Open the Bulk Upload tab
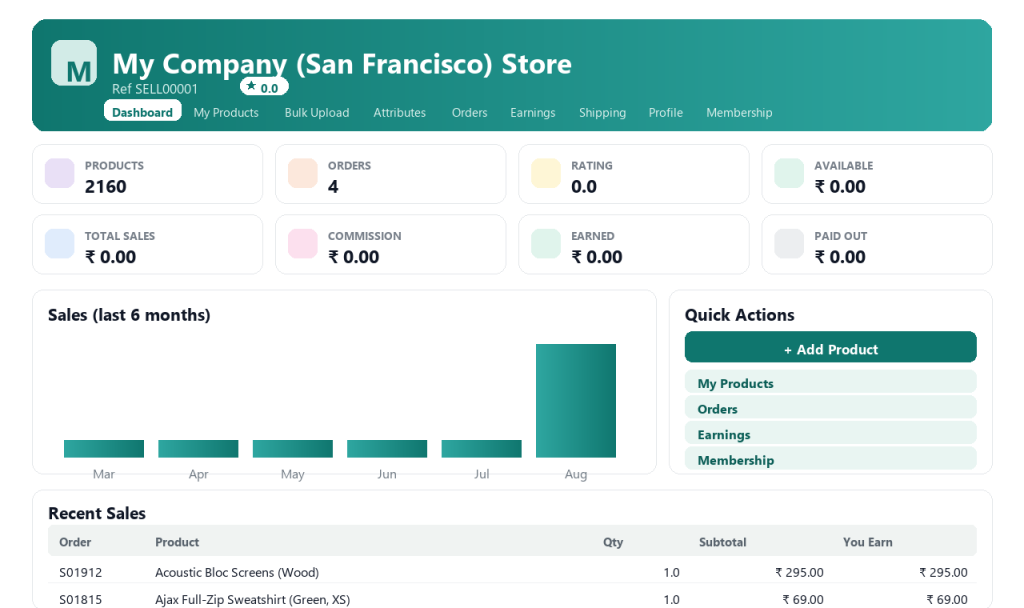Image resolution: width=1024 pixels, height=608 pixels. 317,112
